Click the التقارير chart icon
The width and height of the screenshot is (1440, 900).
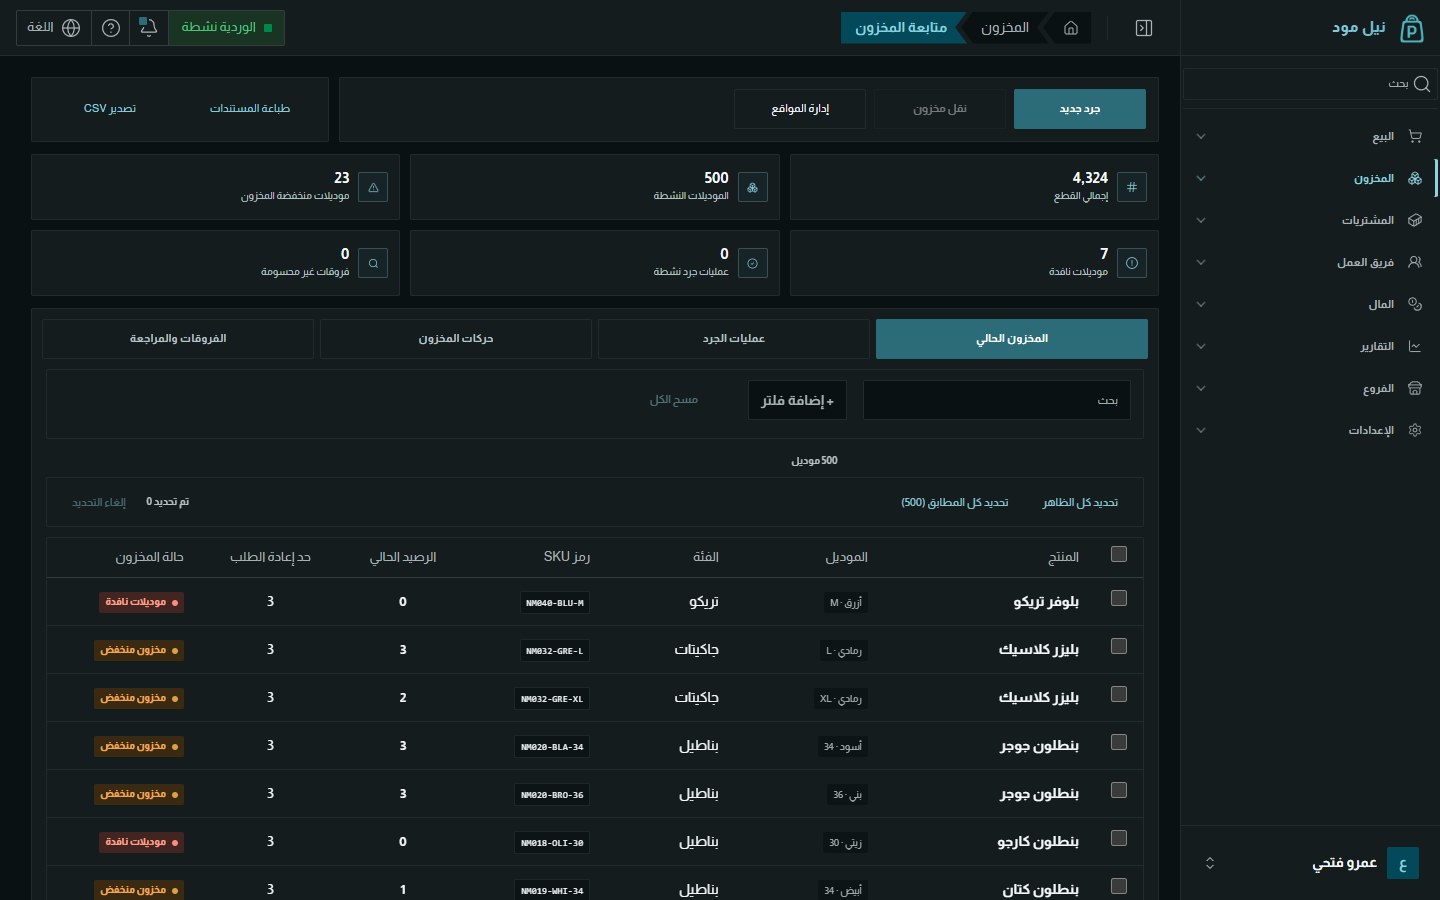point(1415,346)
